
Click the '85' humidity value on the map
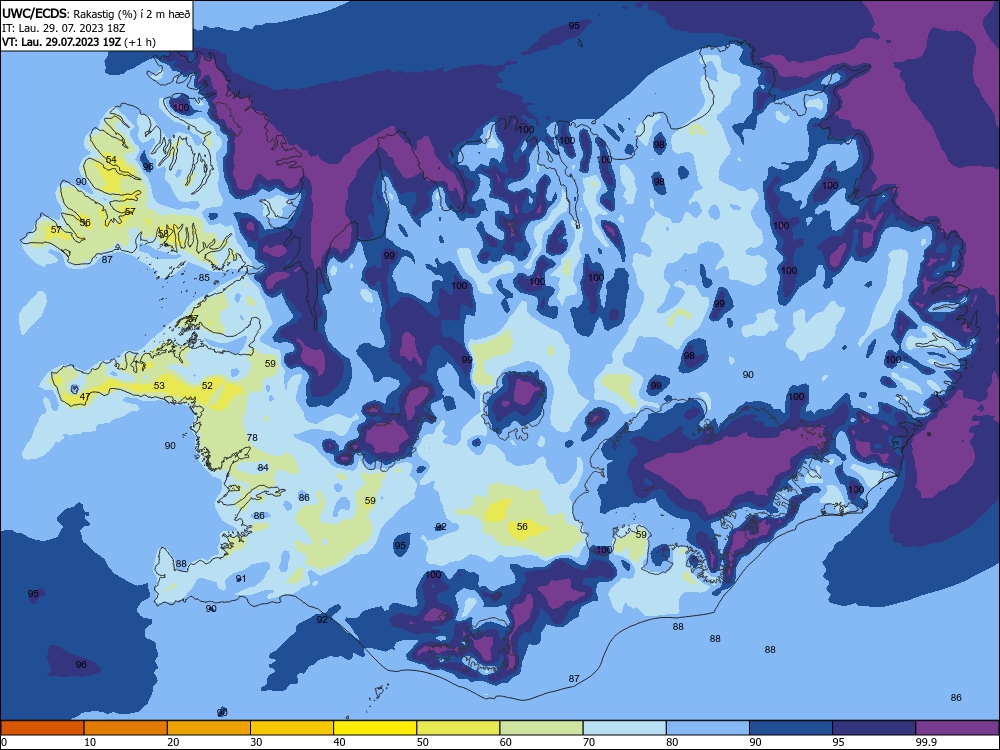(x=204, y=277)
